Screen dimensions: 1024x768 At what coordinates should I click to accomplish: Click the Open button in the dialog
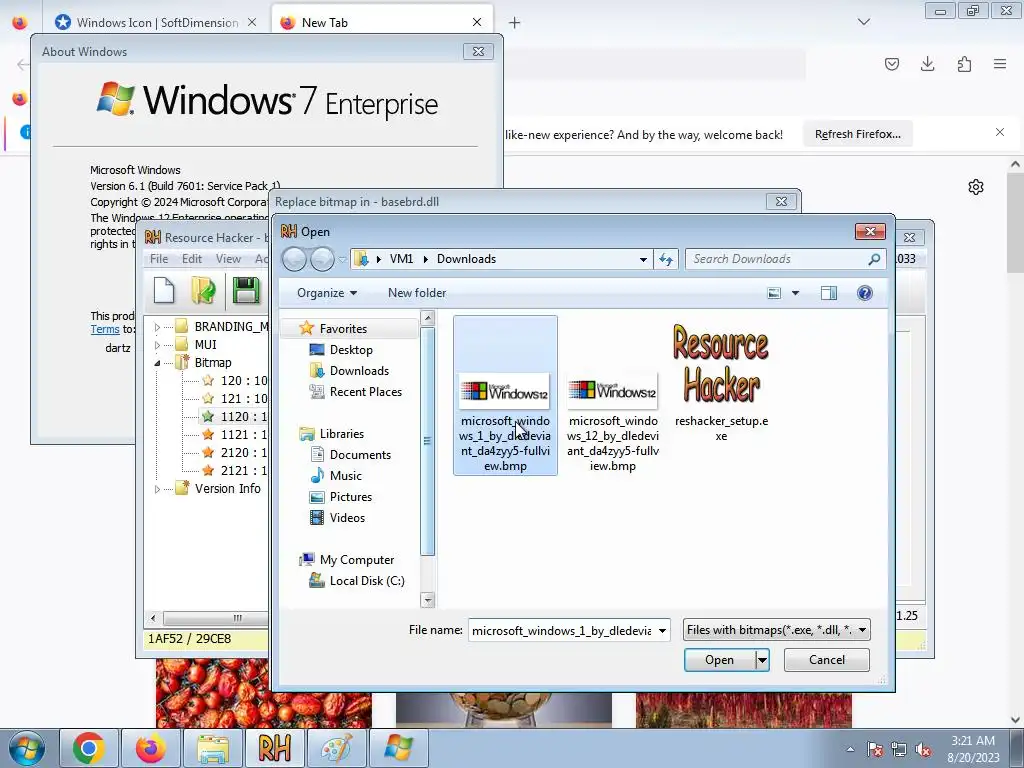(719, 660)
